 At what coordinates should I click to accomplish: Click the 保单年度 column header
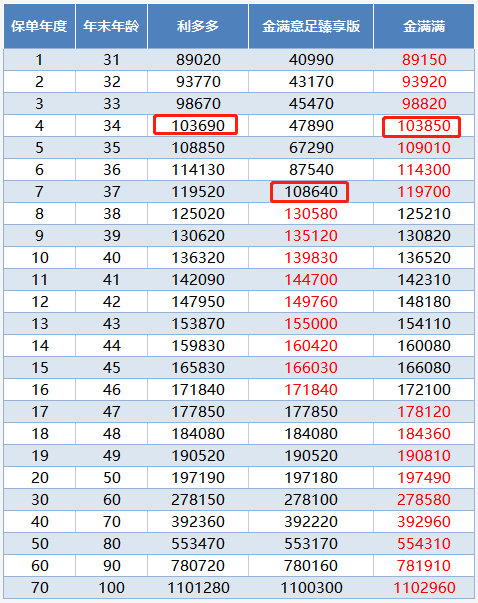click(39, 27)
